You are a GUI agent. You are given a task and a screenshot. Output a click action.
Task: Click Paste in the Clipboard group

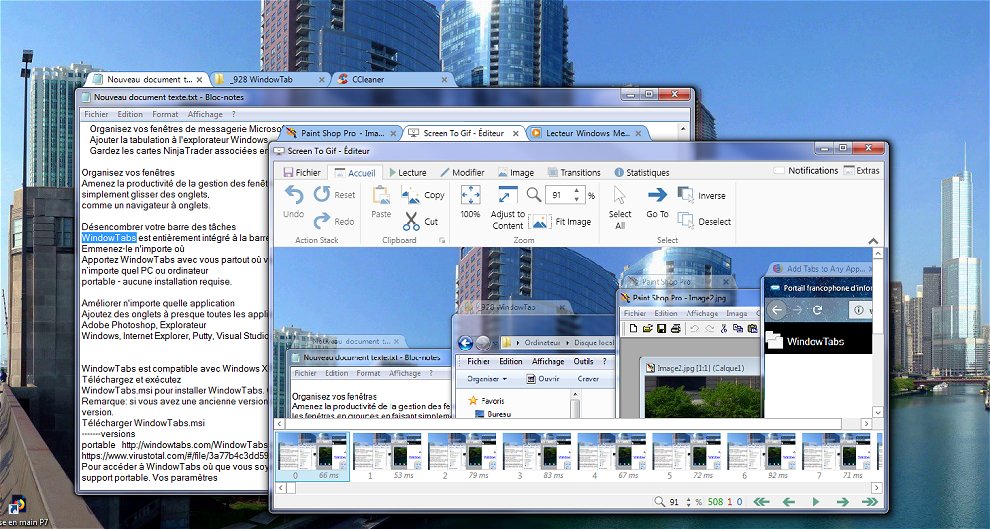click(x=381, y=202)
